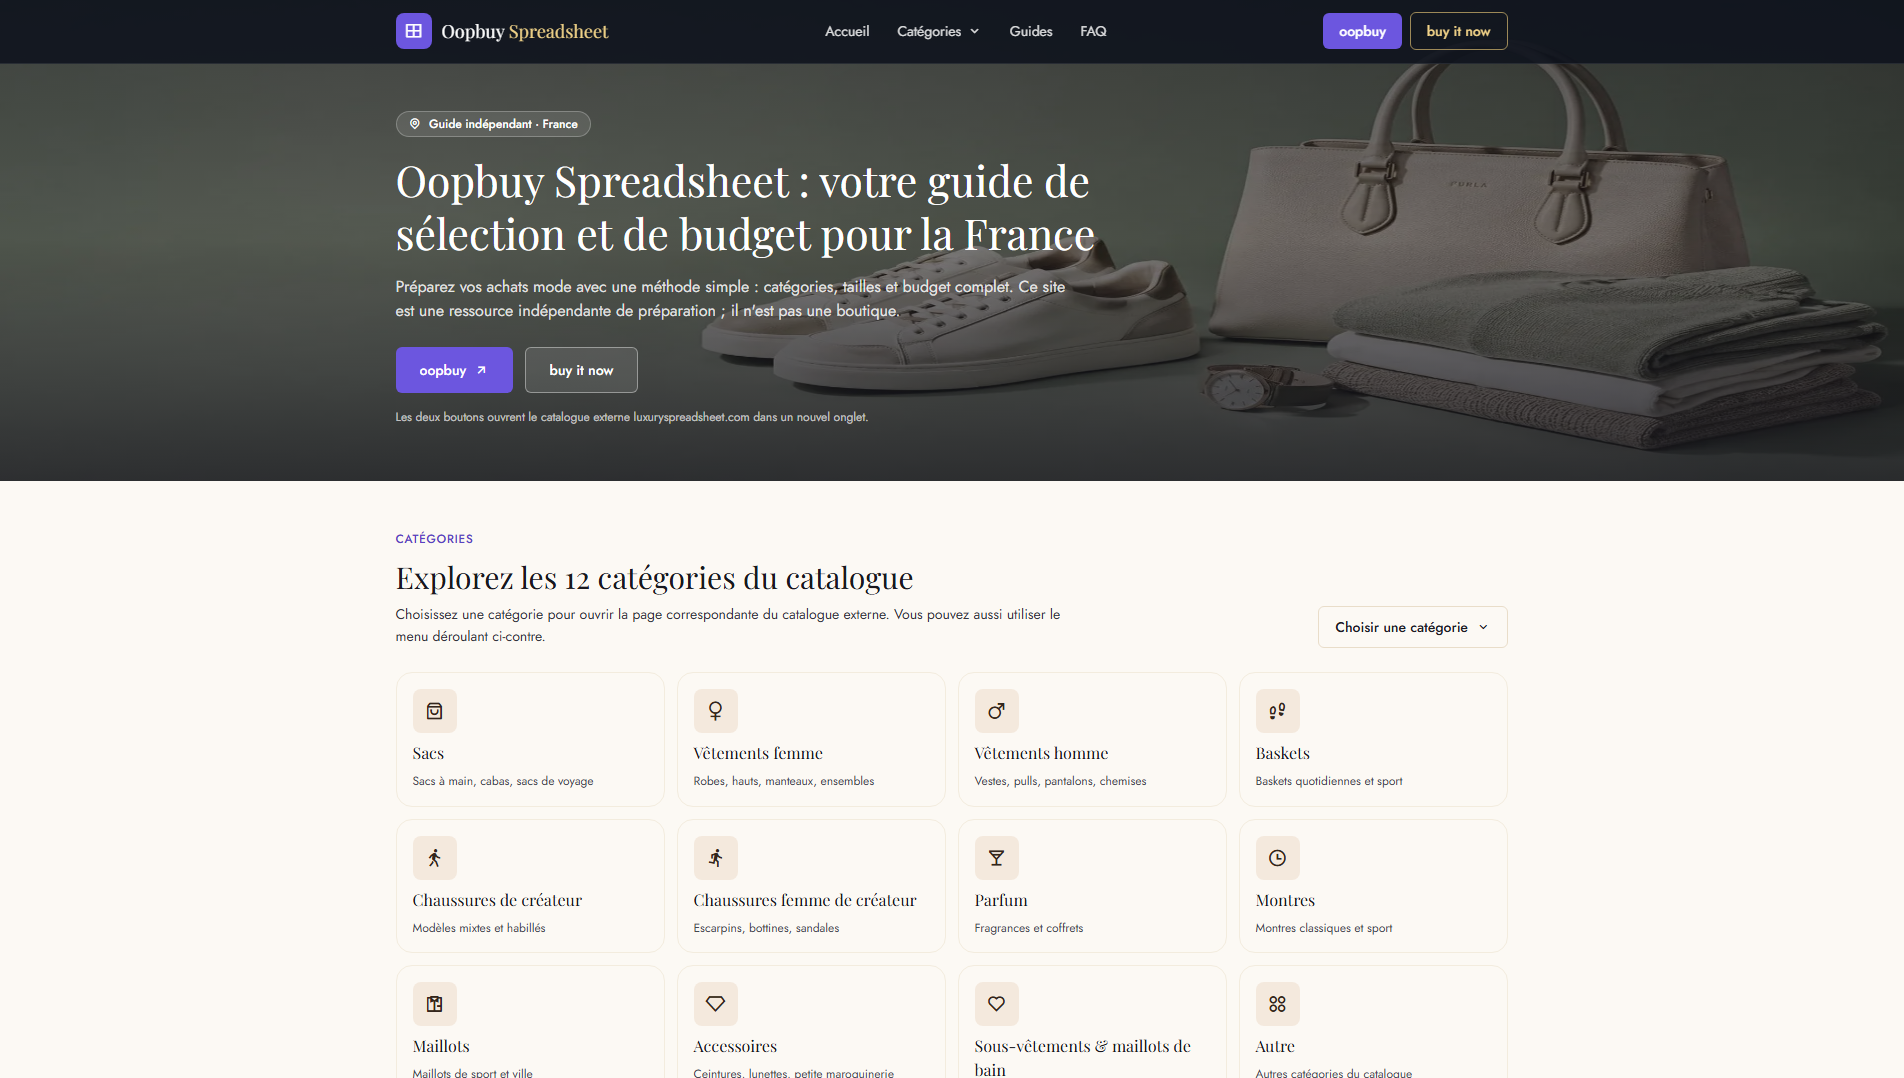Click the Accessoires gem icon

(716, 1004)
